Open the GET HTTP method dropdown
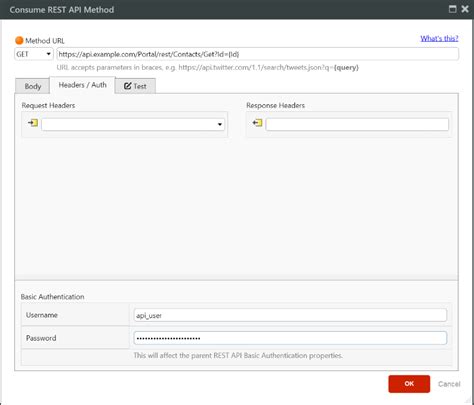The width and height of the screenshot is (474, 405). pyautogui.click(x=34, y=54)
